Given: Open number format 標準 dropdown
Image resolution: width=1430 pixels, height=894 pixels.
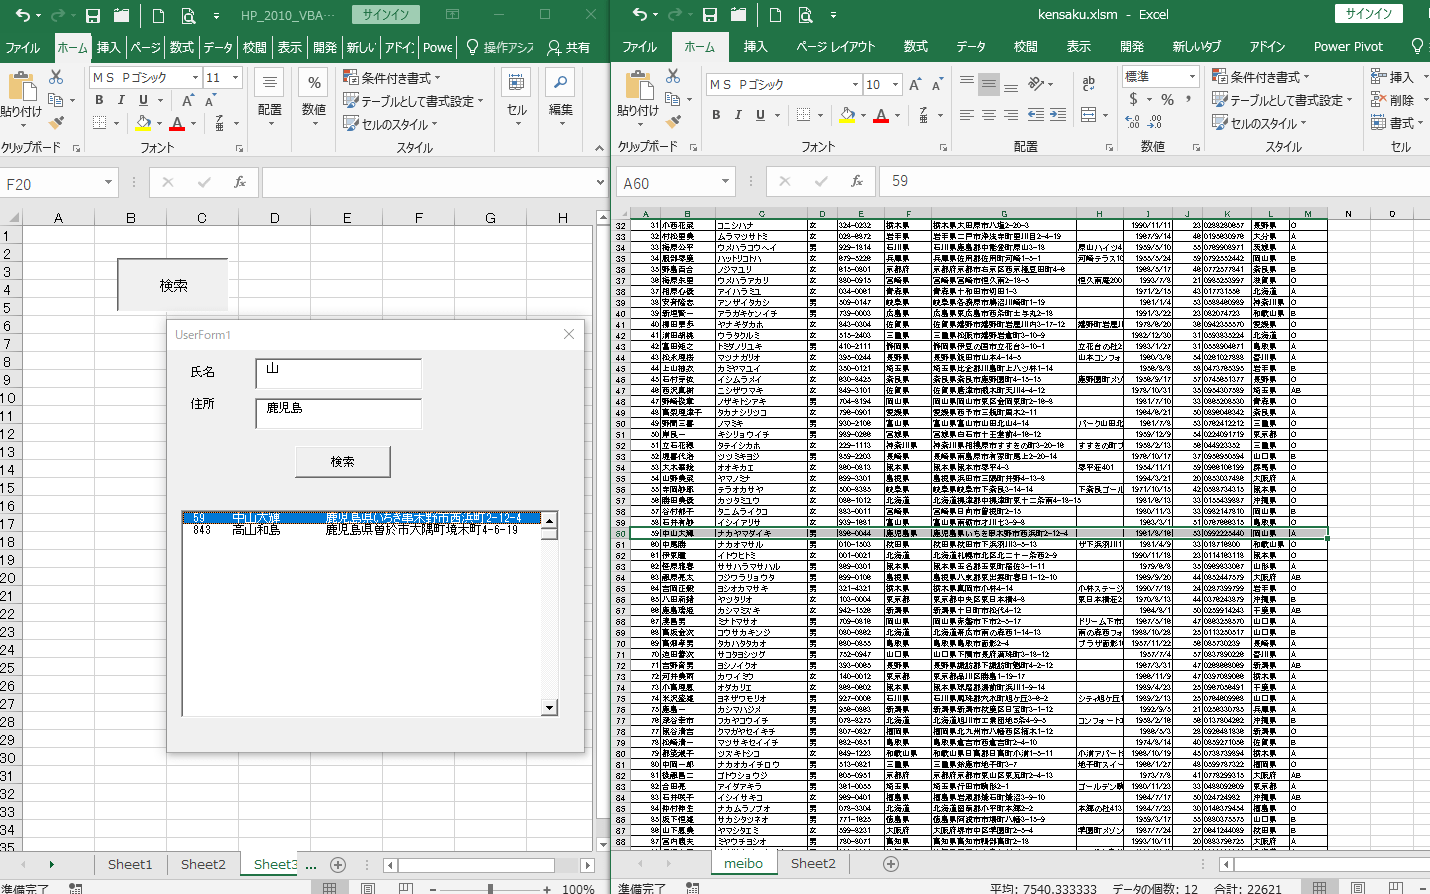Looking at the screenshot, I should click(x=1192, y=77).
